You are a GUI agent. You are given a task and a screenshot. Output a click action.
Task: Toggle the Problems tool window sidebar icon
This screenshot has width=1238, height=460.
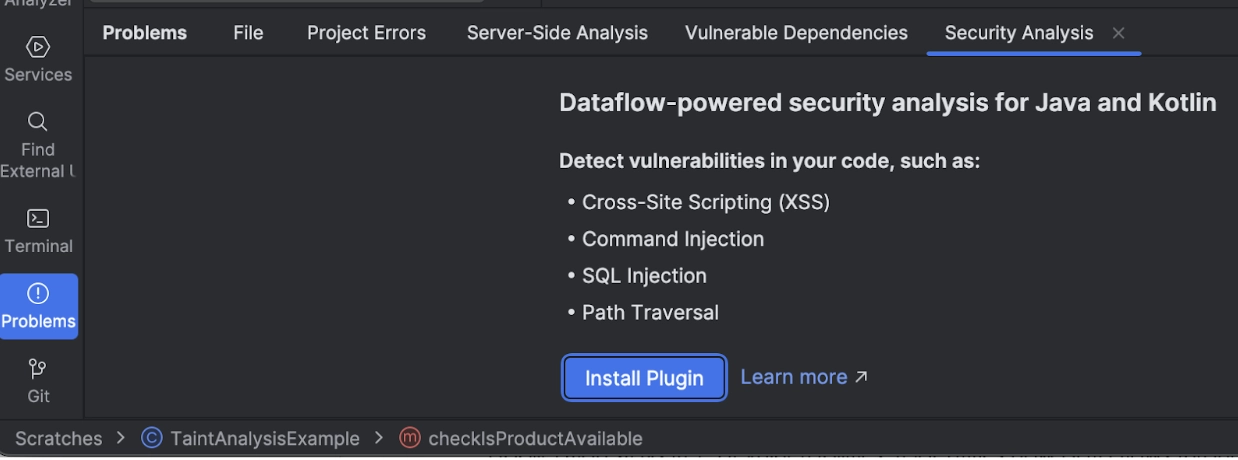click(38, 306)
